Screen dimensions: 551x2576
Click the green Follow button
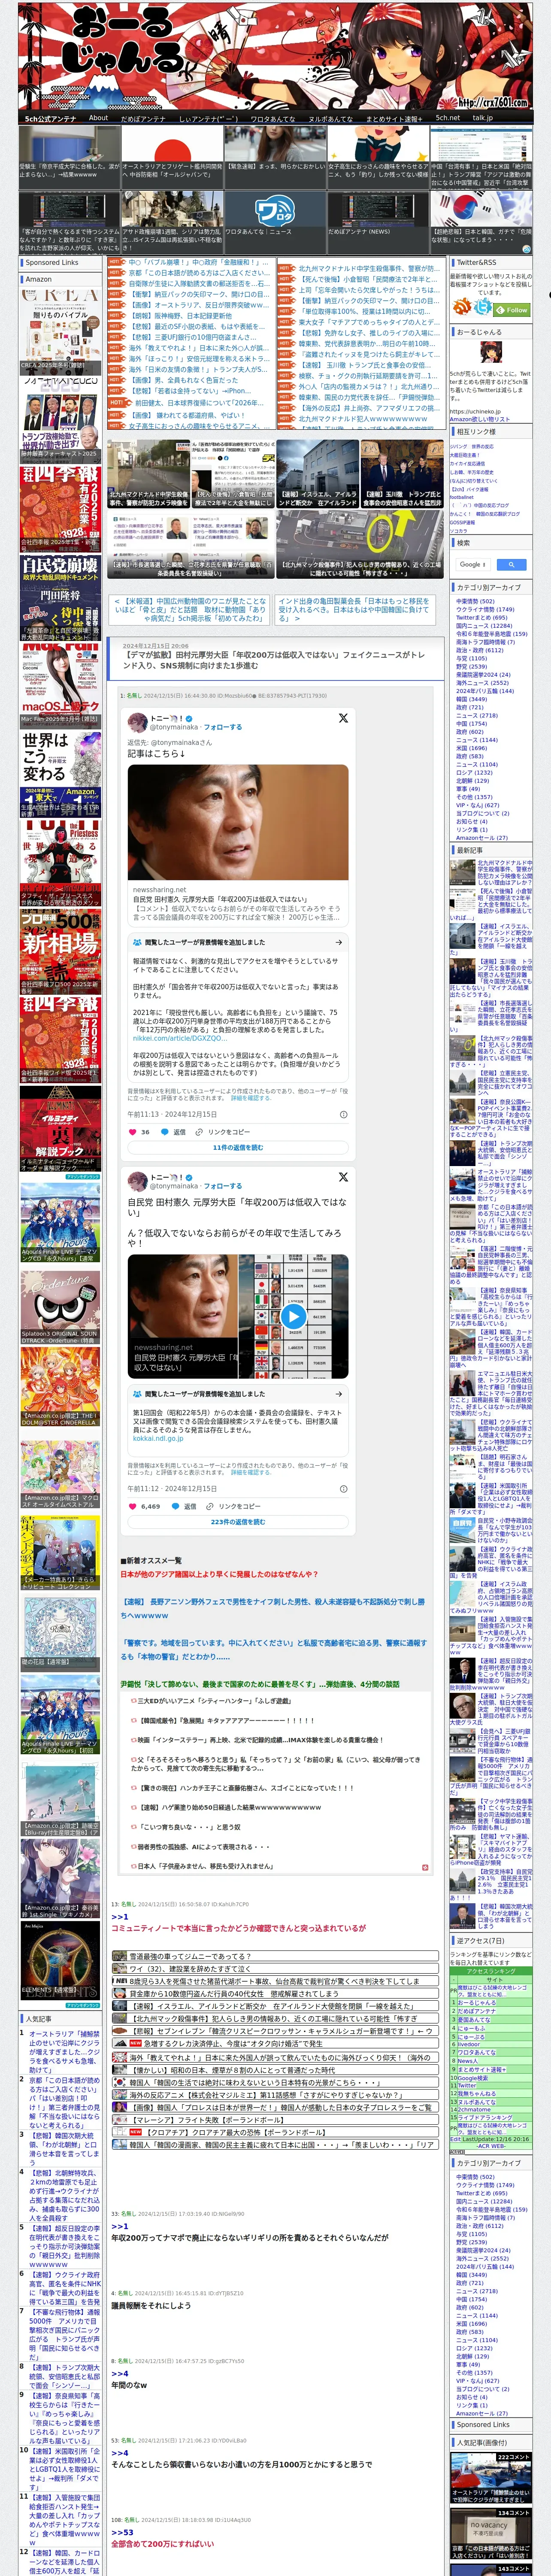coord(512,310)
